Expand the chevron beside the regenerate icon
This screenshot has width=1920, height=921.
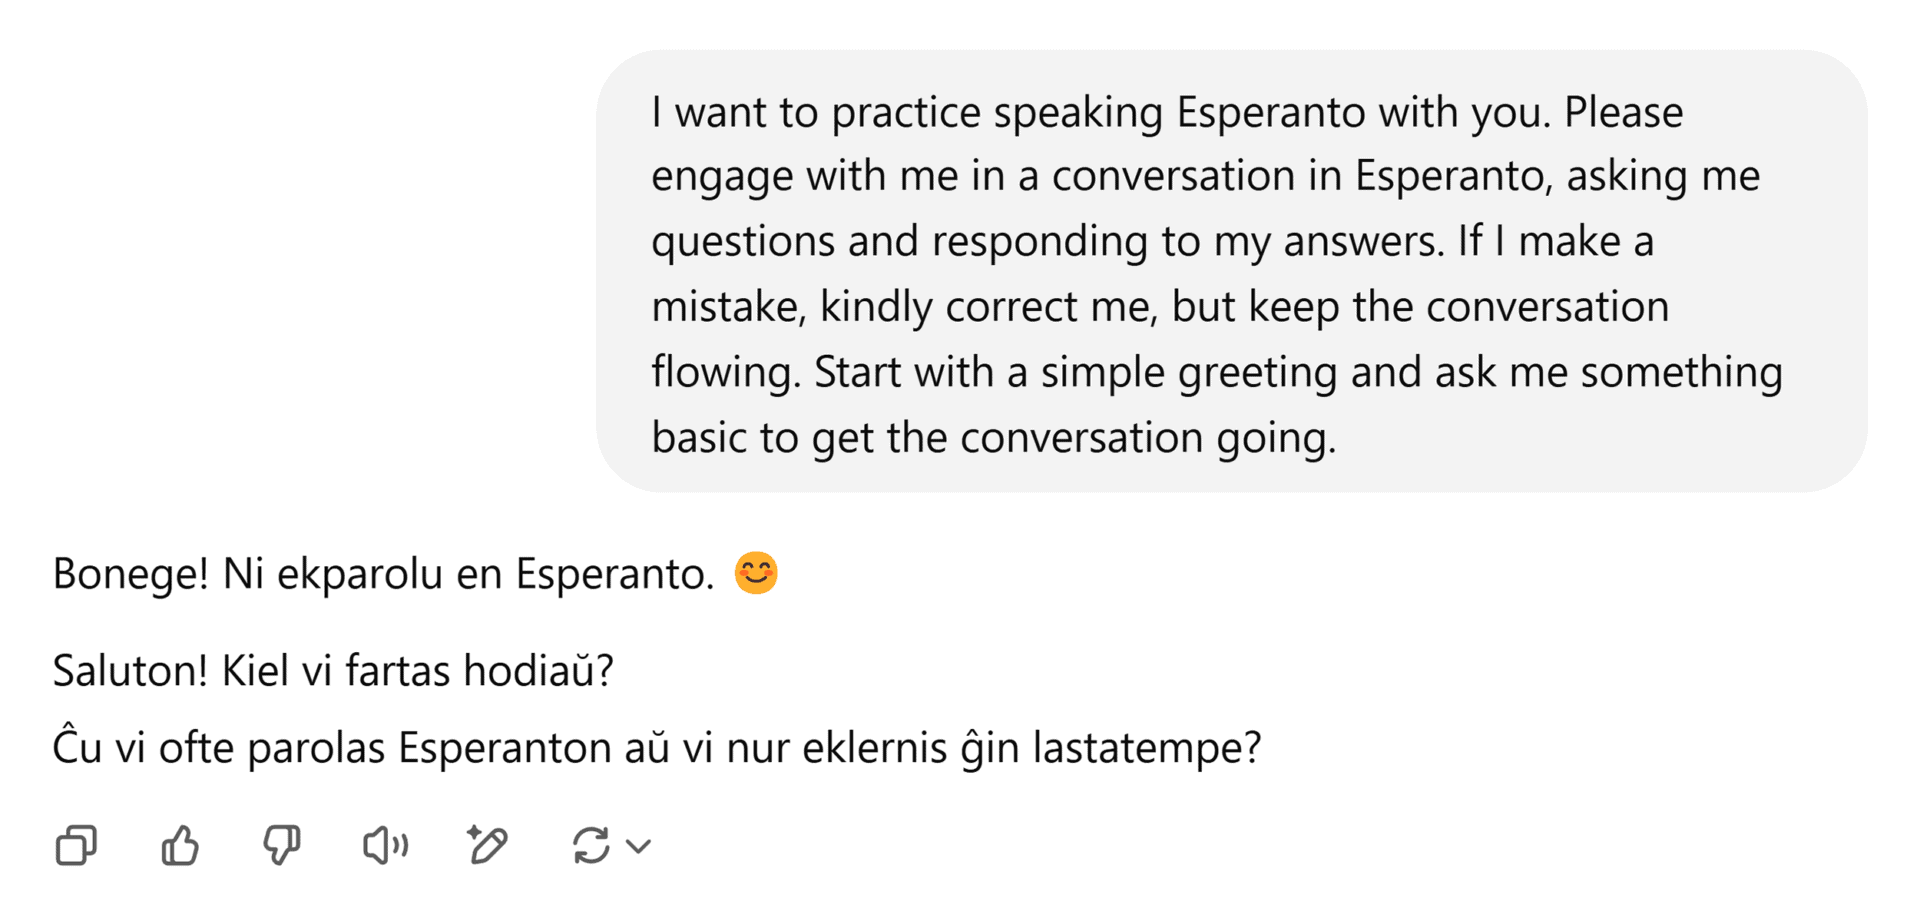pos(639,847)
